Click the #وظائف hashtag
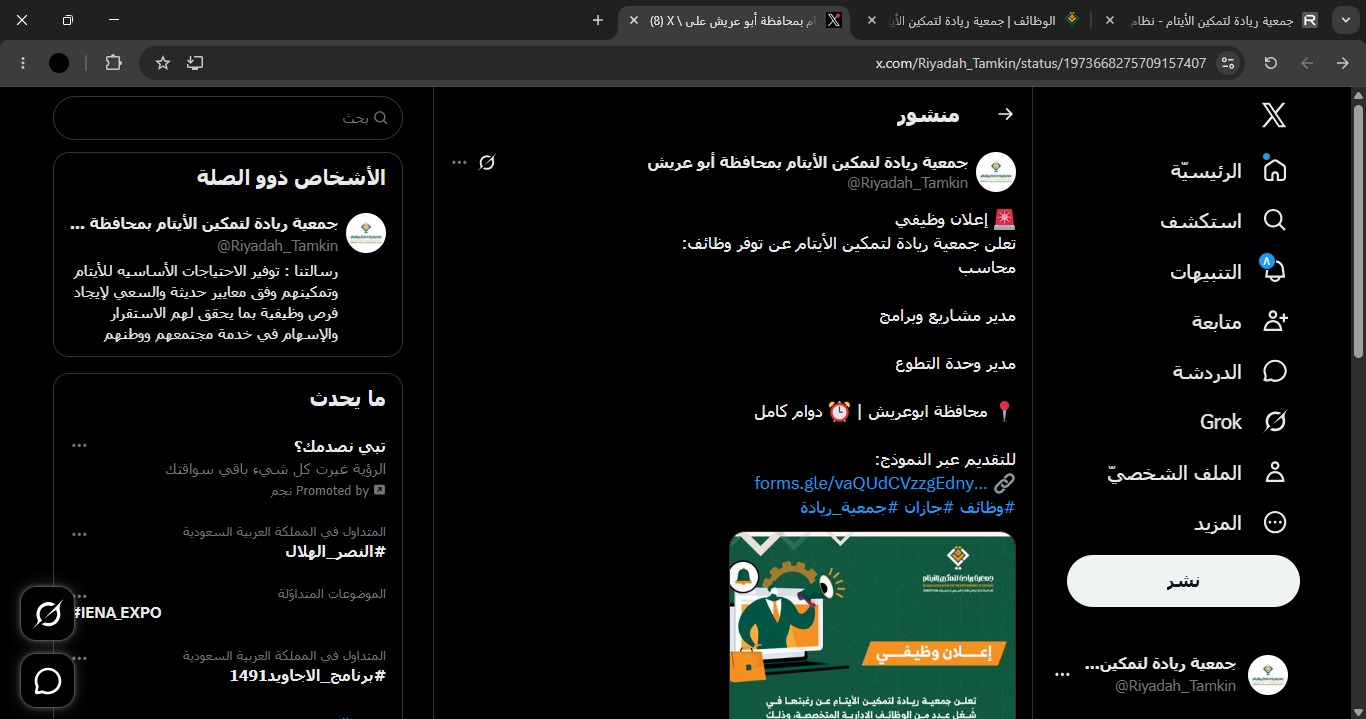The image size is (1366, 719). [986, 507]
